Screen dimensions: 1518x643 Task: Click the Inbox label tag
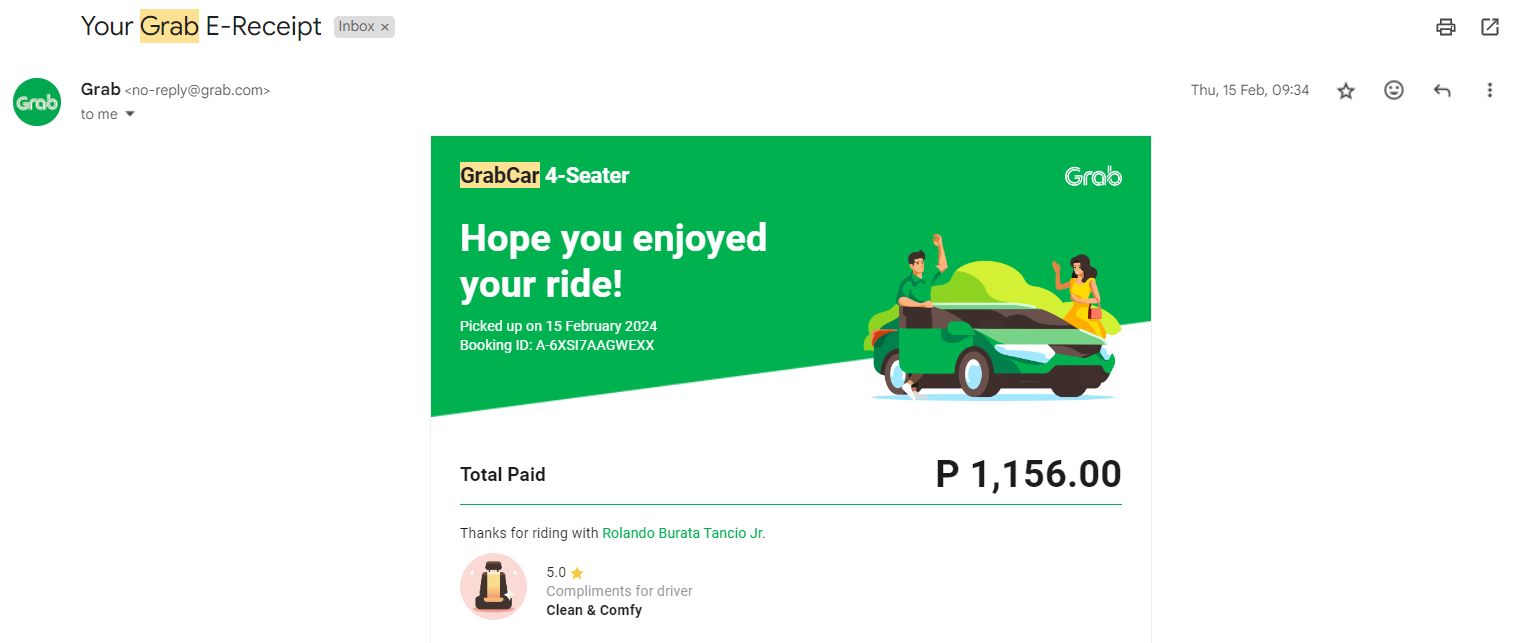tap(356, 27)
